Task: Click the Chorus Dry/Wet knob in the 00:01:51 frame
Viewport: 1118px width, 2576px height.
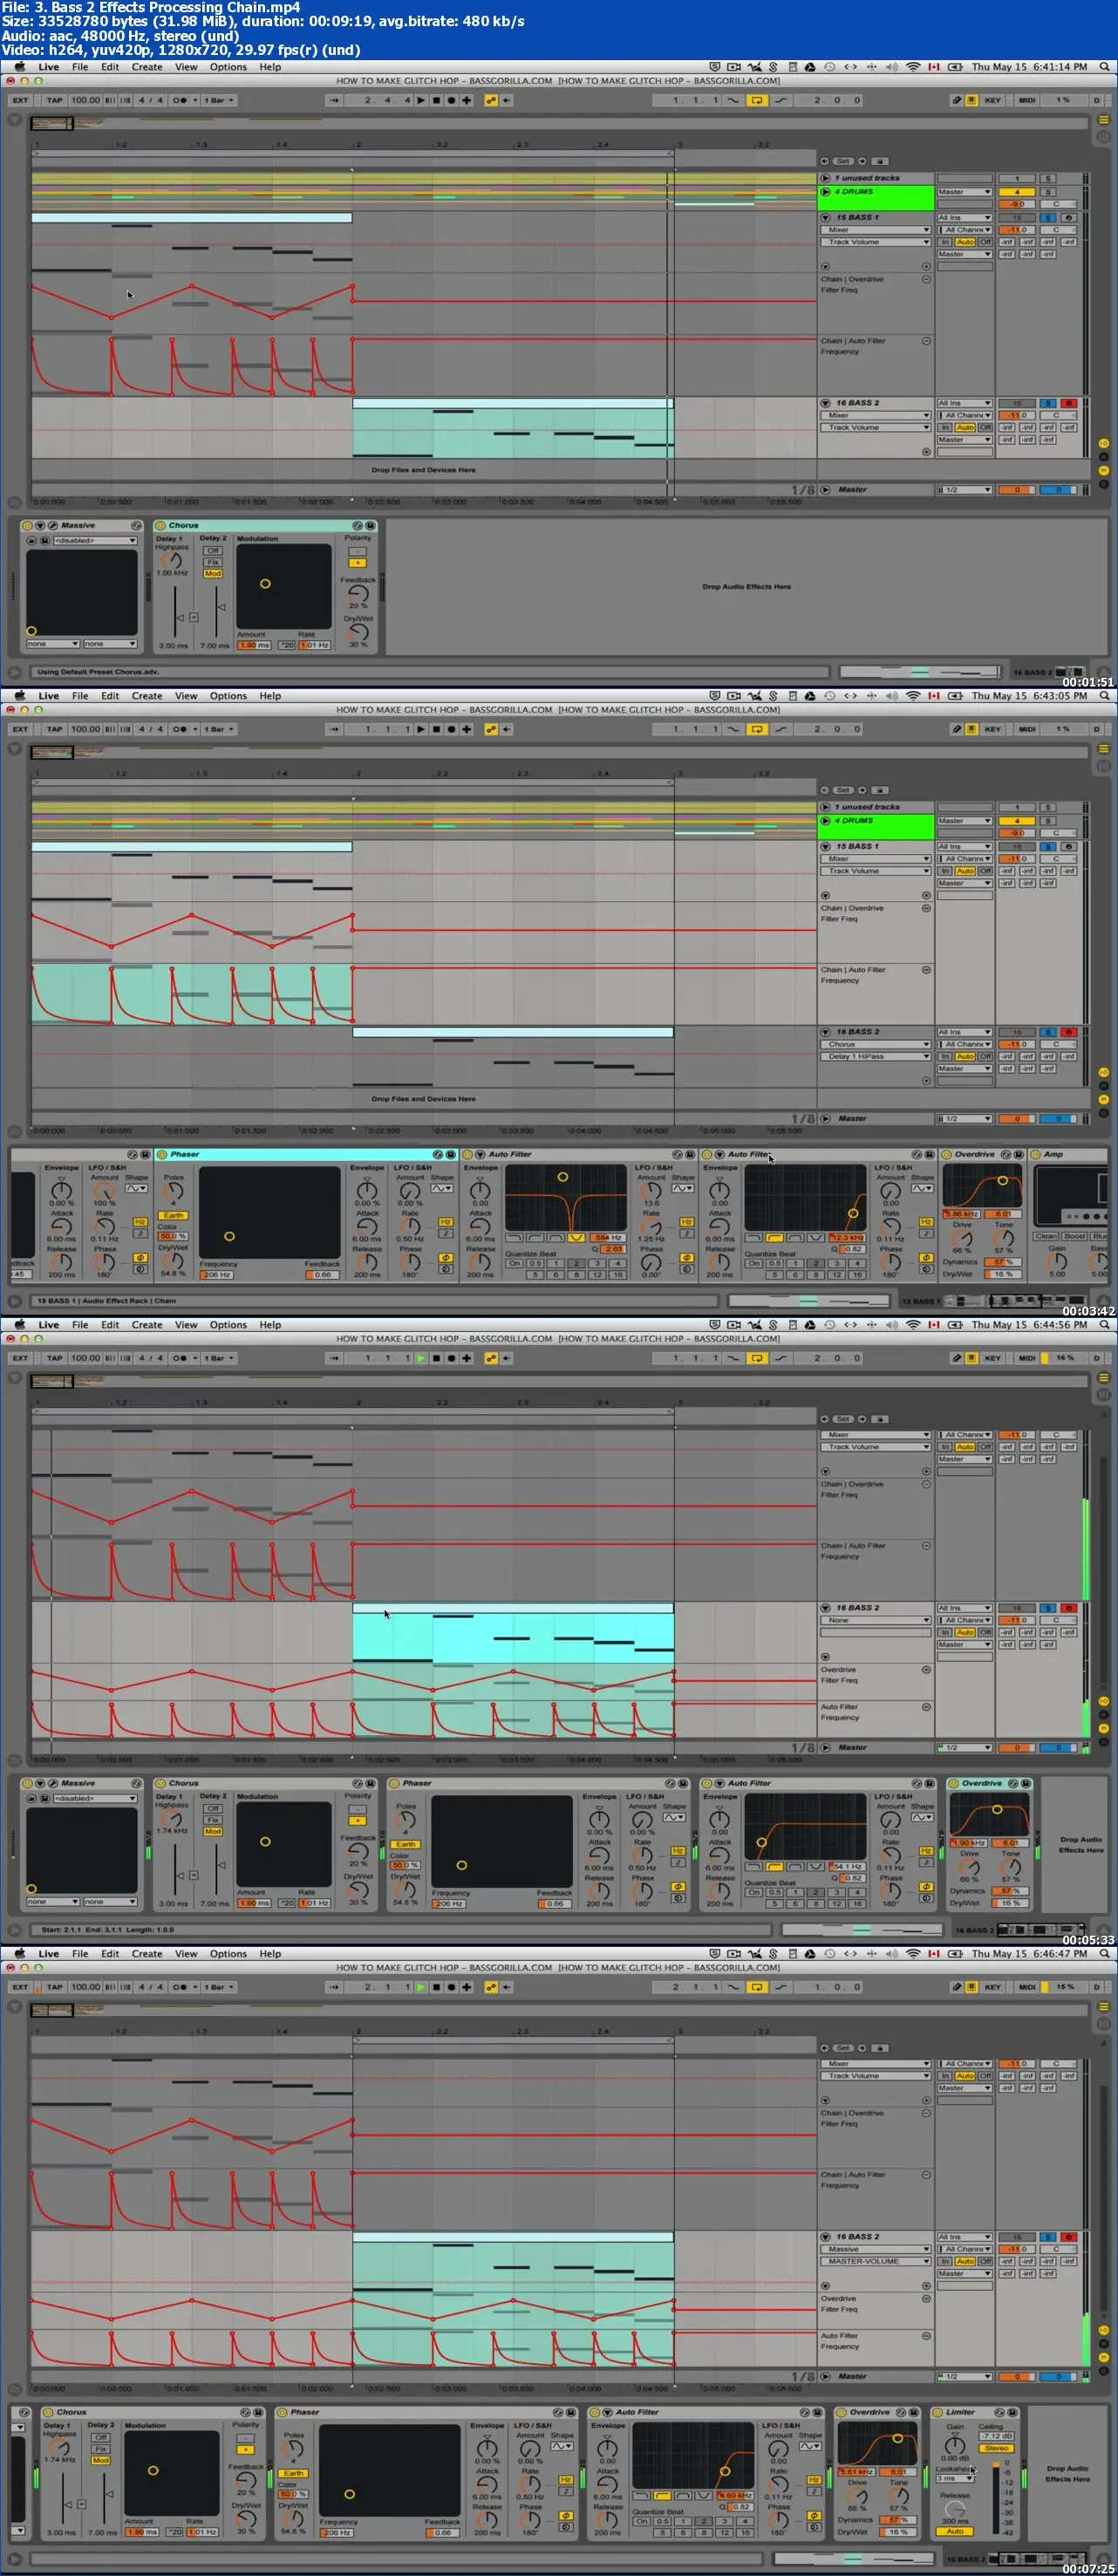Action: click(x=357, y=632)
